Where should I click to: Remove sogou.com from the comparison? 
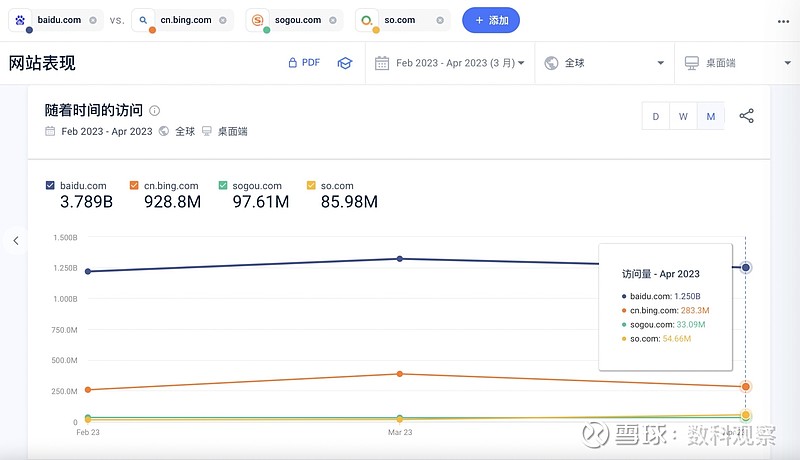pyautogui.click(x=332, y=20)
